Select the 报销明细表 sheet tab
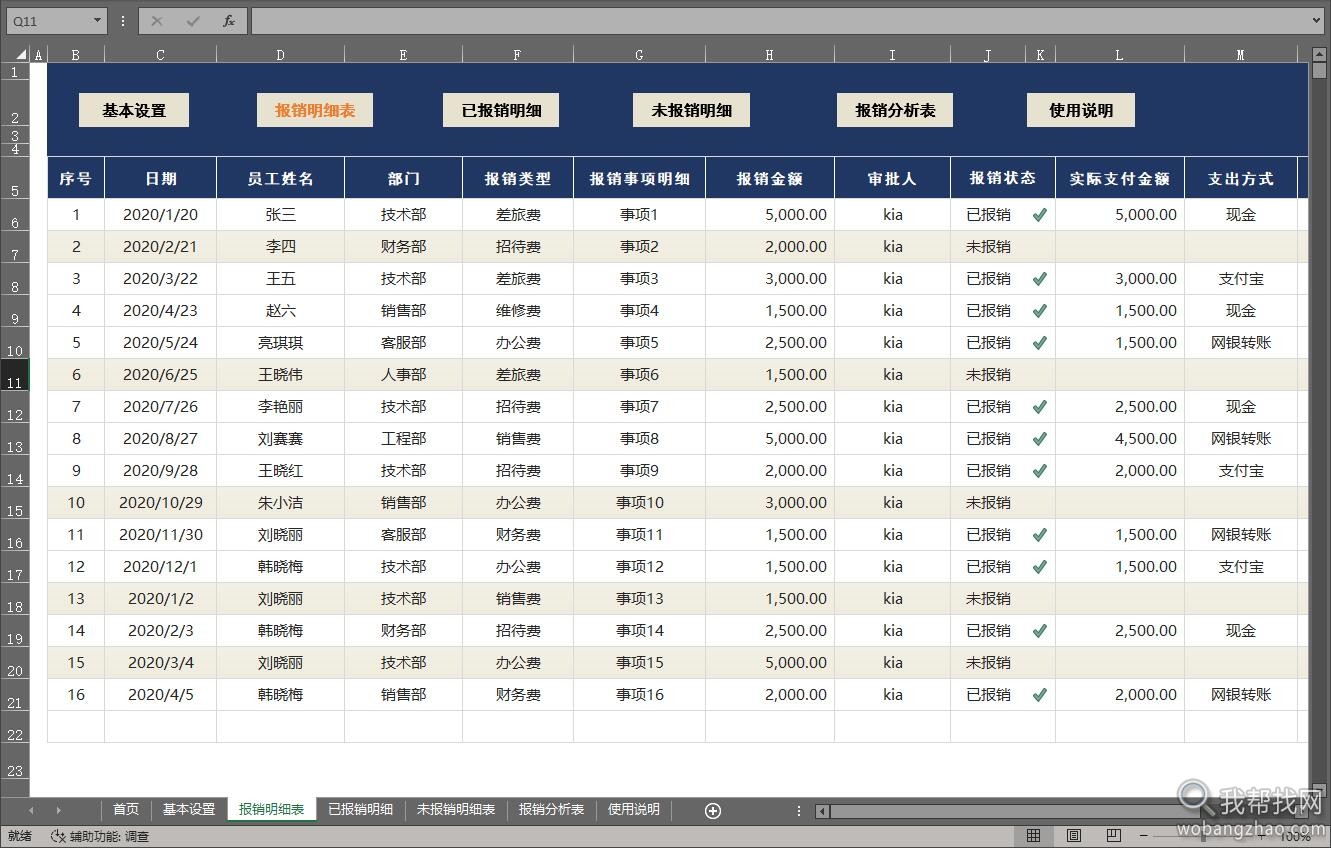 coord(271,810)
